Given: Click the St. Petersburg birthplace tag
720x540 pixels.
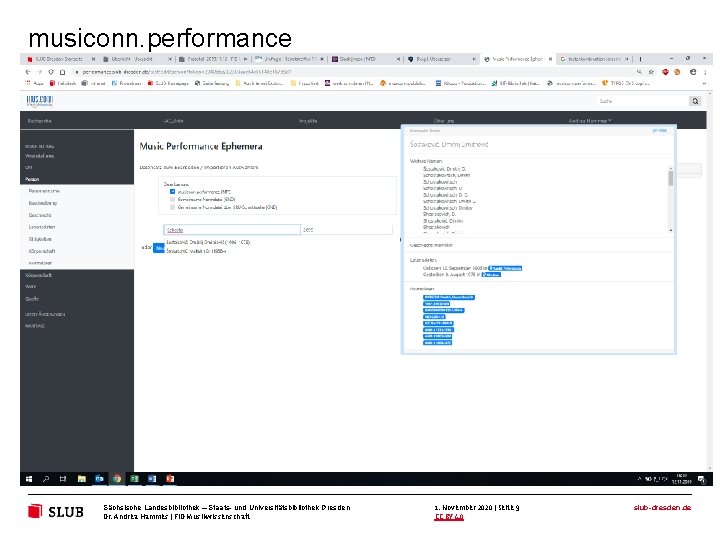Looking at the screenshot, I should coord(505,268).
